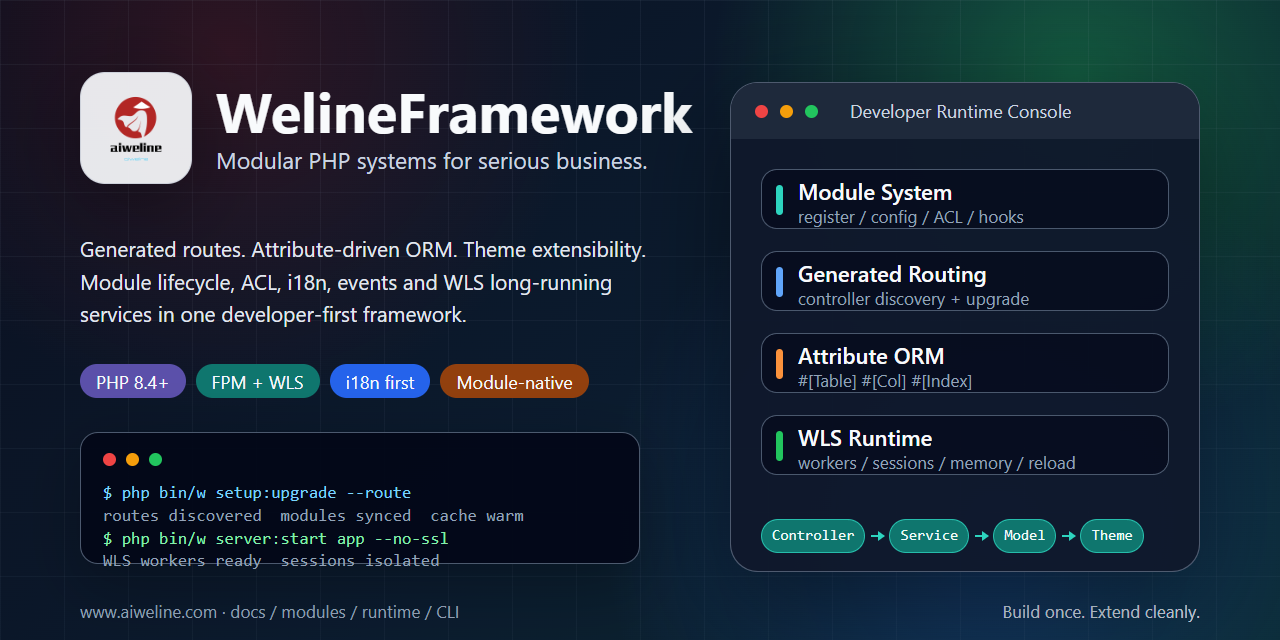
Task: Click the 'php bin/w setup:upgrade --route' command line
Action: 257,493
